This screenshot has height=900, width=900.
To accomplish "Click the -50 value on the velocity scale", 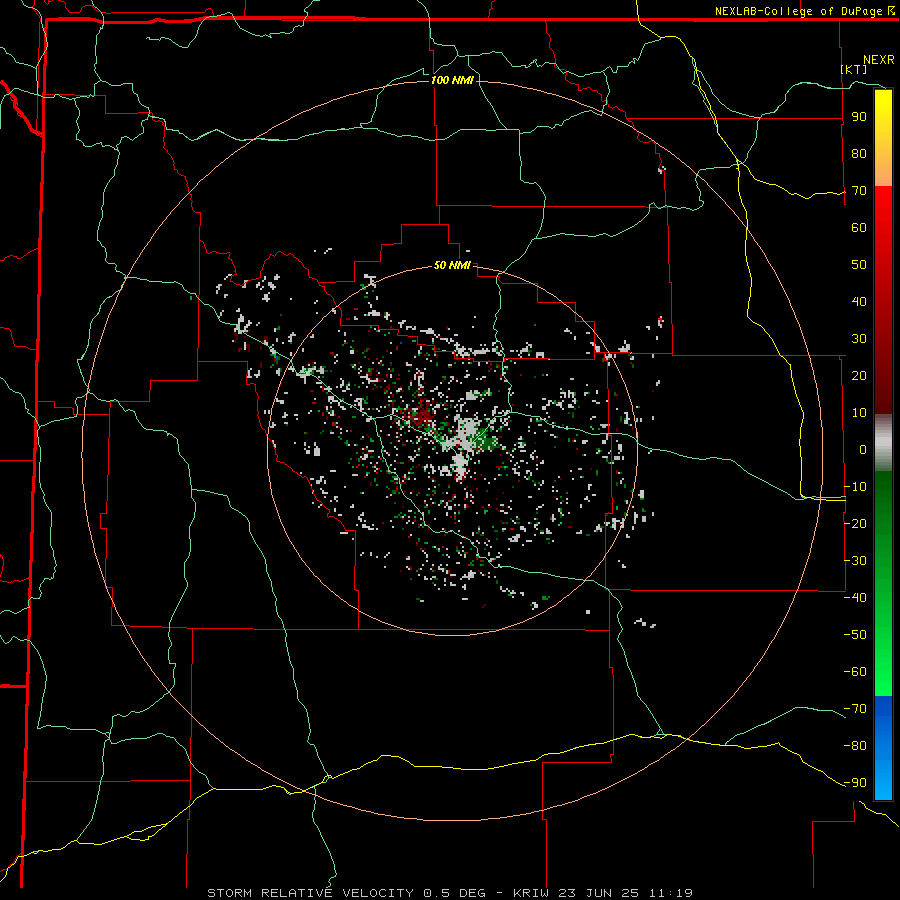I will pyautogui.click(x=855, y=635).
